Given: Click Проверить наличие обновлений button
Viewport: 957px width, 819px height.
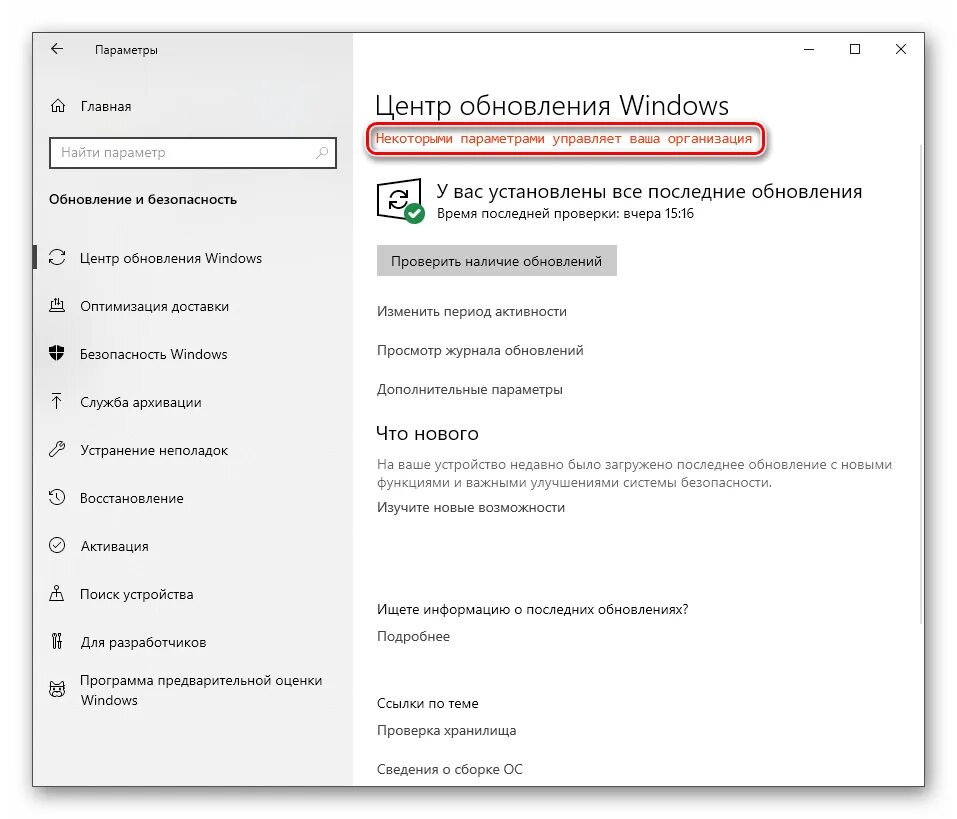Looking at the screenshot, I should 496,261.
